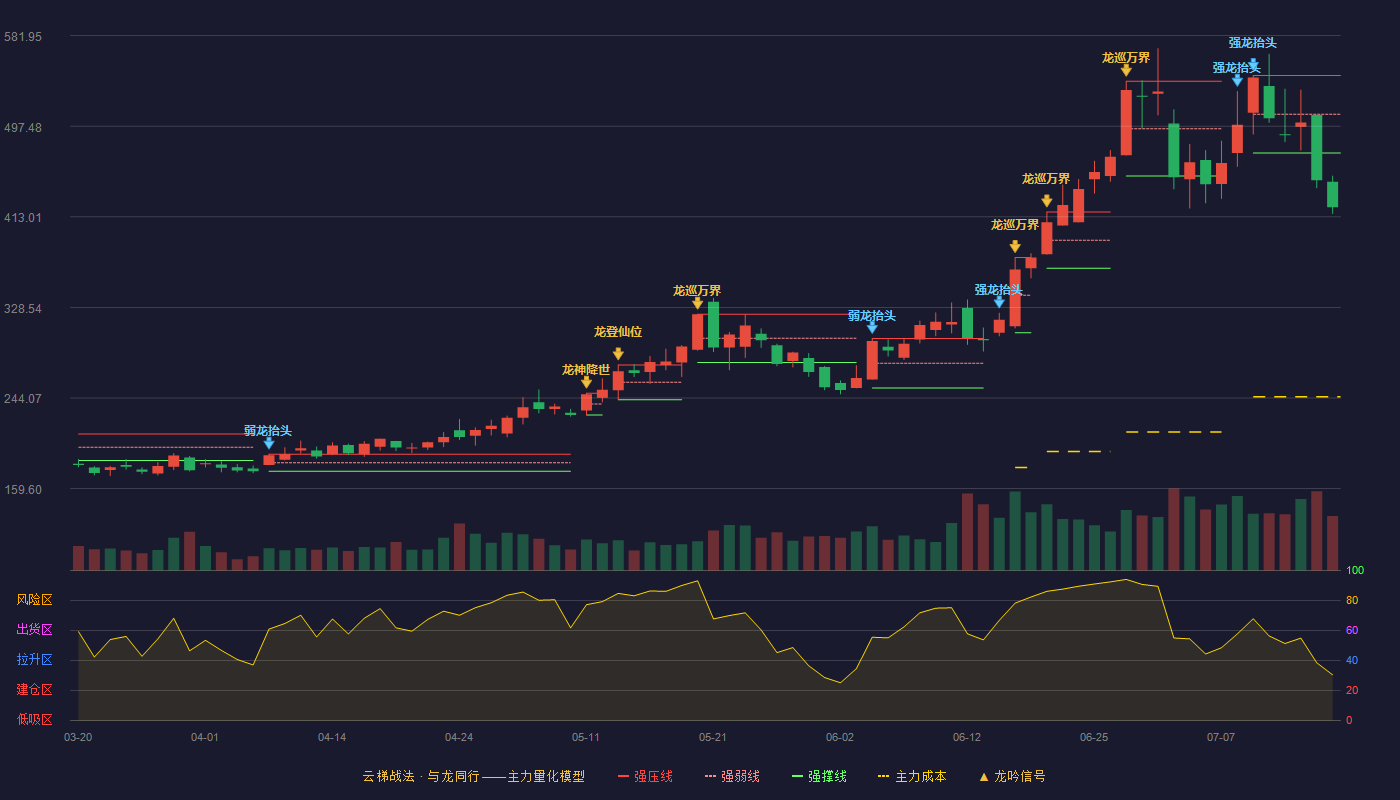
Task: Click the 风险区 zone label
Action: [35, 600]
